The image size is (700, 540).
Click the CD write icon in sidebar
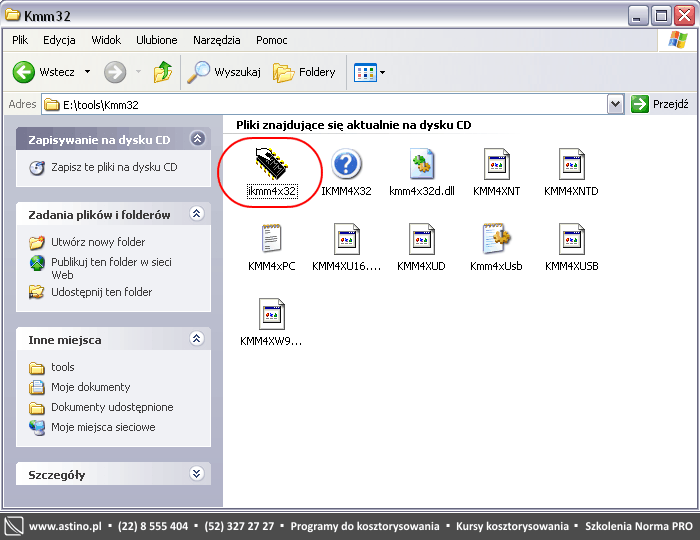(x=37, y=168)
